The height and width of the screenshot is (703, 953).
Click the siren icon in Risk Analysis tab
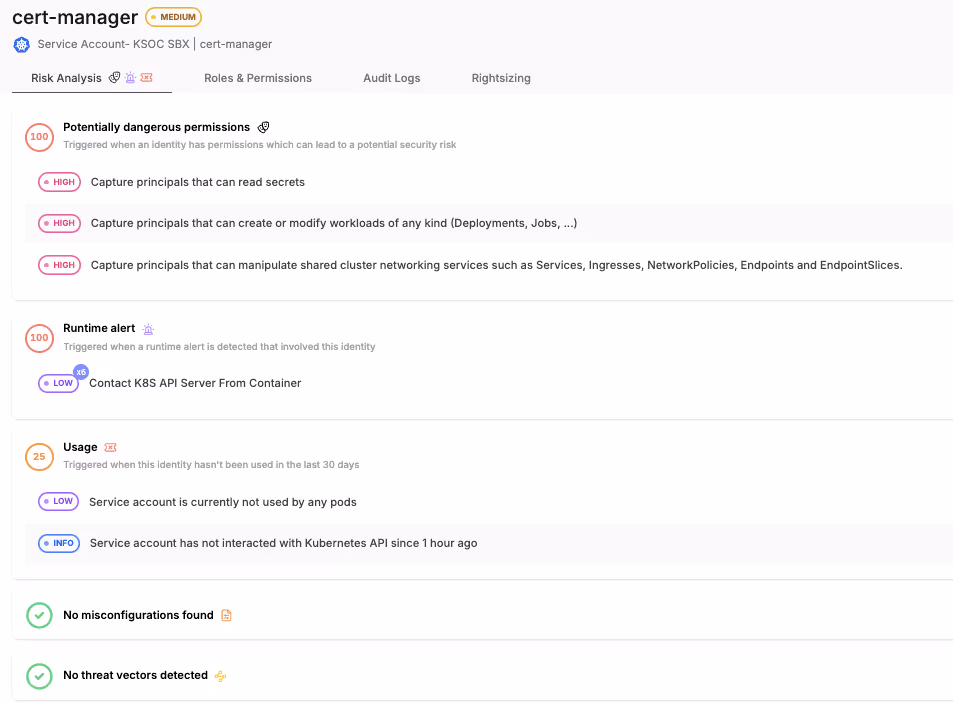click(130, 78)
